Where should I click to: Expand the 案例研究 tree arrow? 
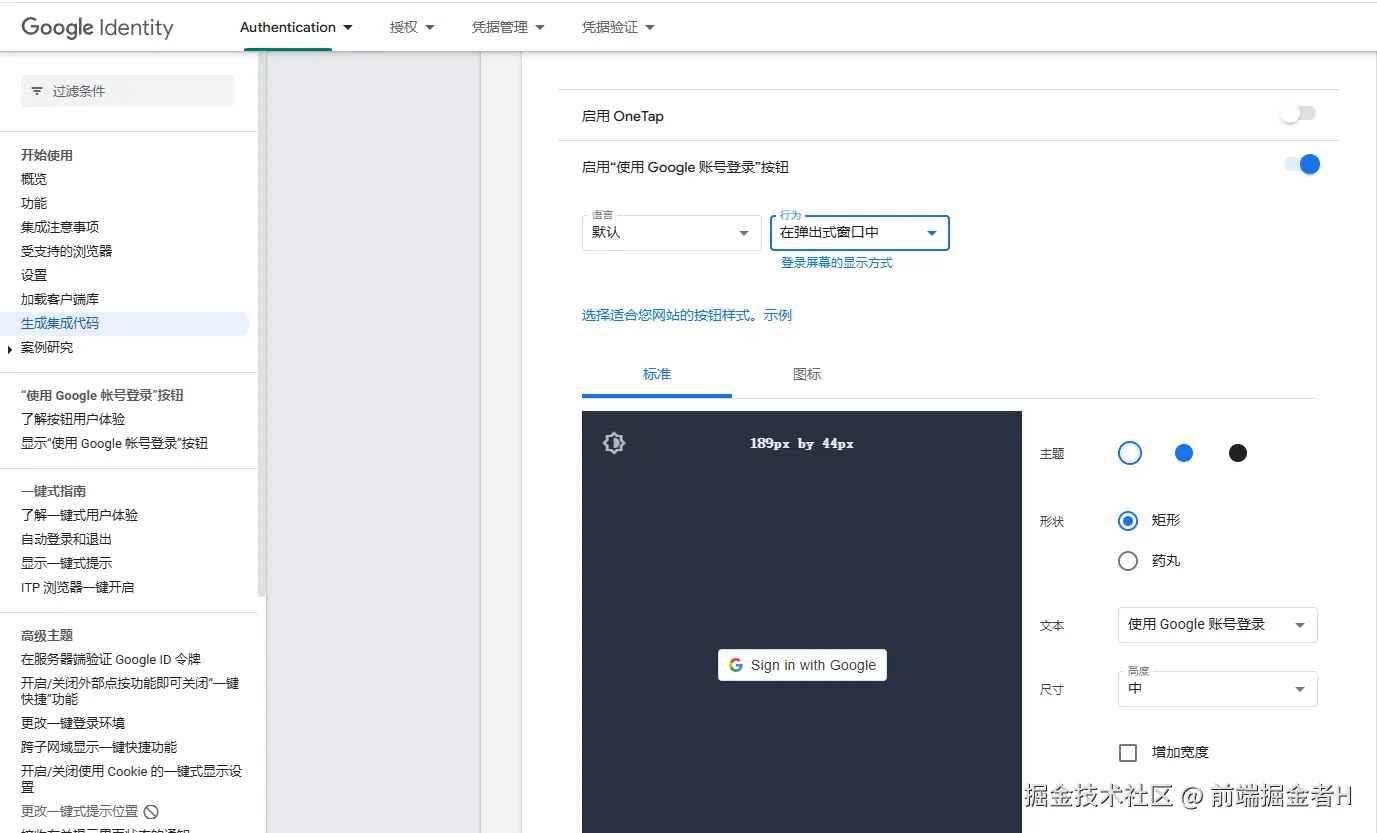pos(10,349)
